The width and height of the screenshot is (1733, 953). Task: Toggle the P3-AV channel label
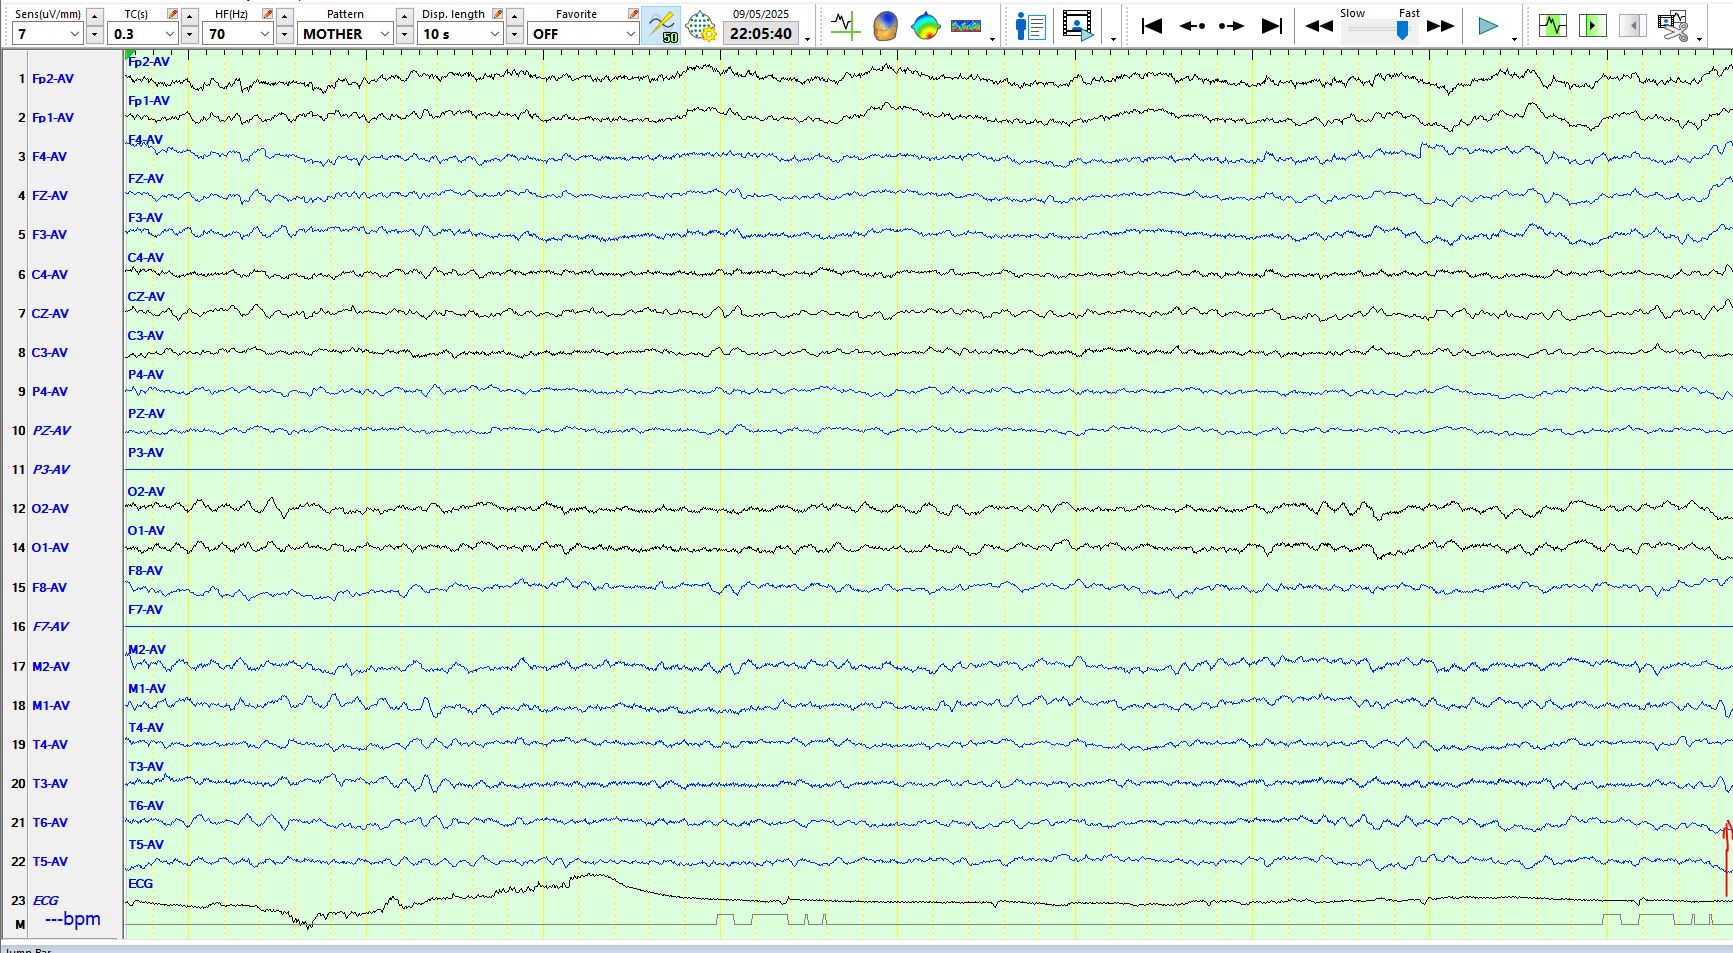tap(51, 469)
